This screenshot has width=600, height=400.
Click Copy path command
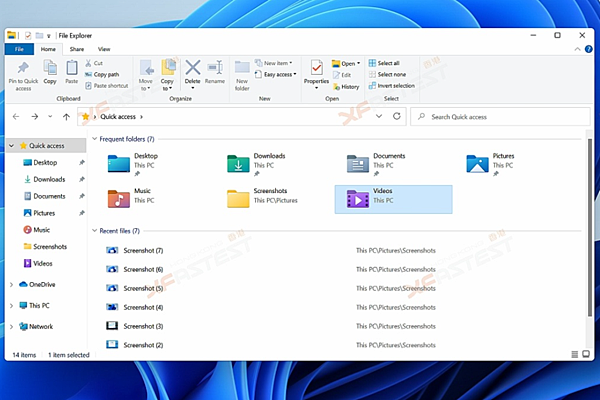click(102, 74)
